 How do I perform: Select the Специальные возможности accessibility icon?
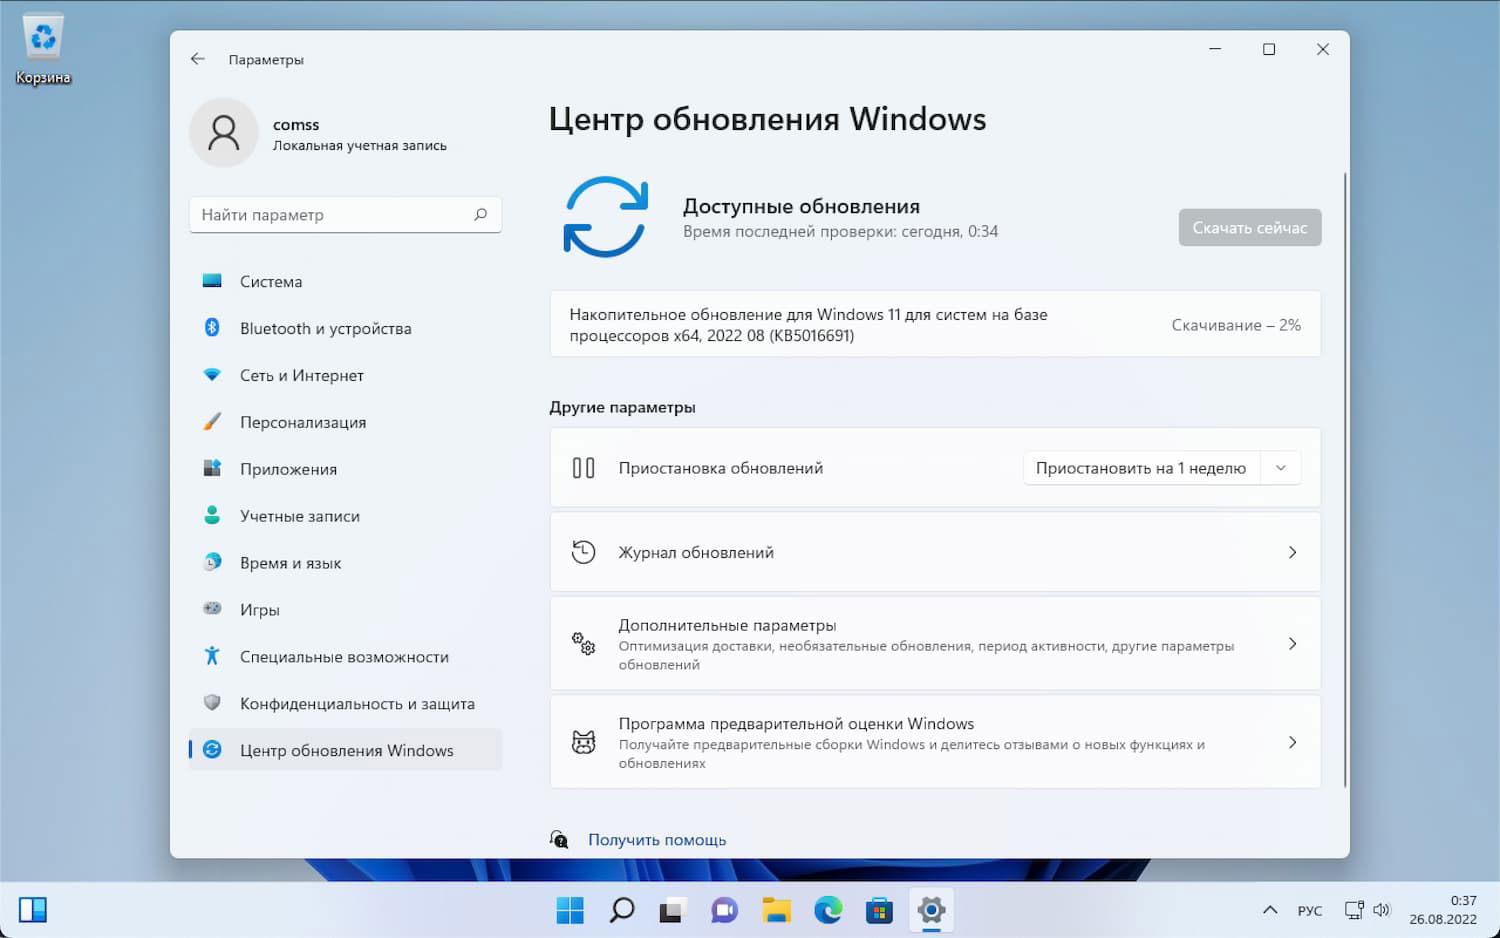[212, 656]
